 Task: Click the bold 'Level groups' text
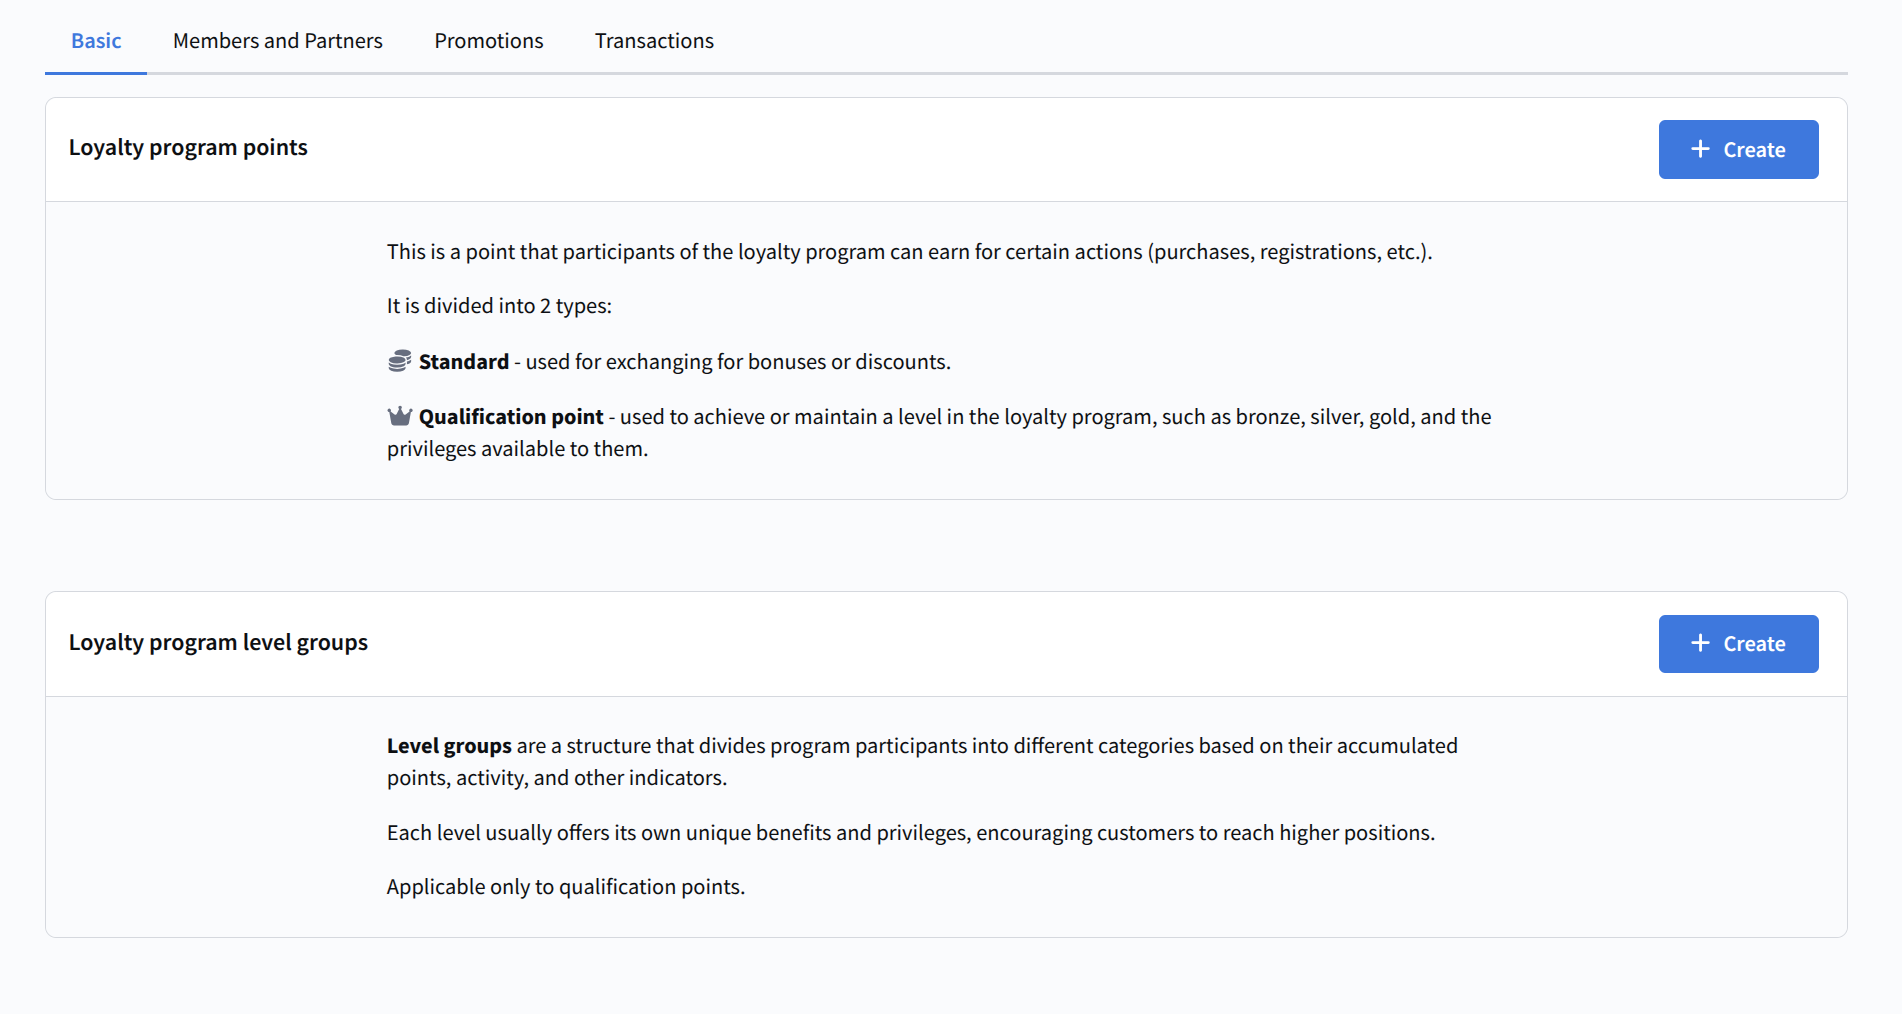pos(449,746)
